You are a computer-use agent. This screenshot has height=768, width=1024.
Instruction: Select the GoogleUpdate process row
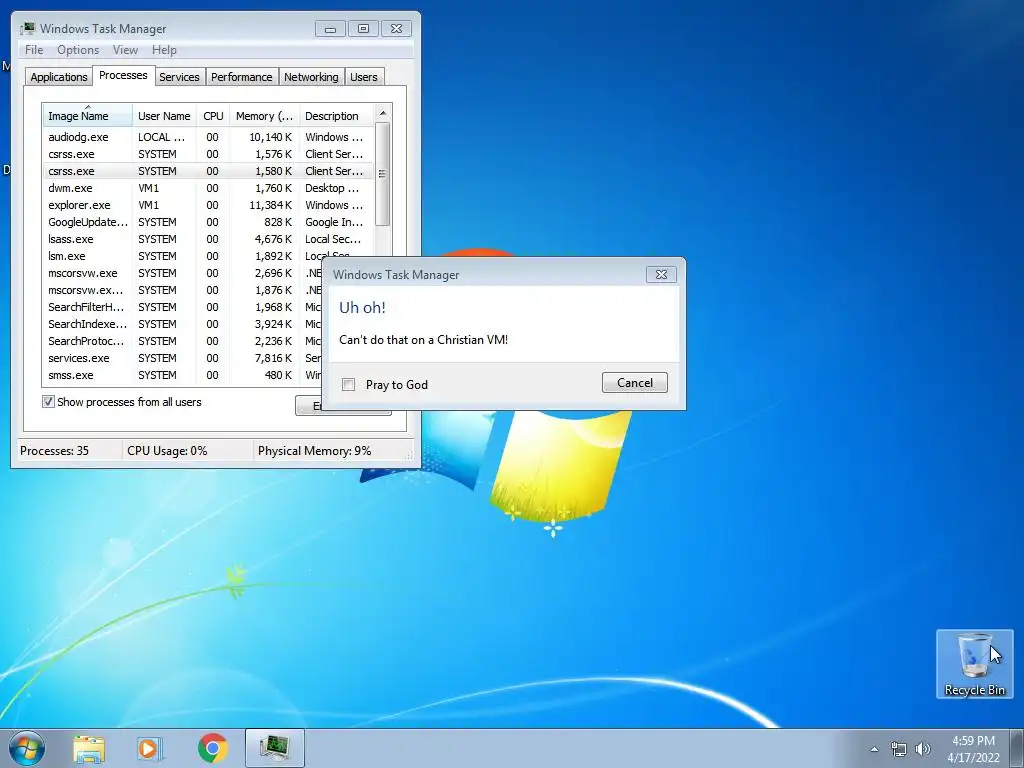[x=208, y=222]
